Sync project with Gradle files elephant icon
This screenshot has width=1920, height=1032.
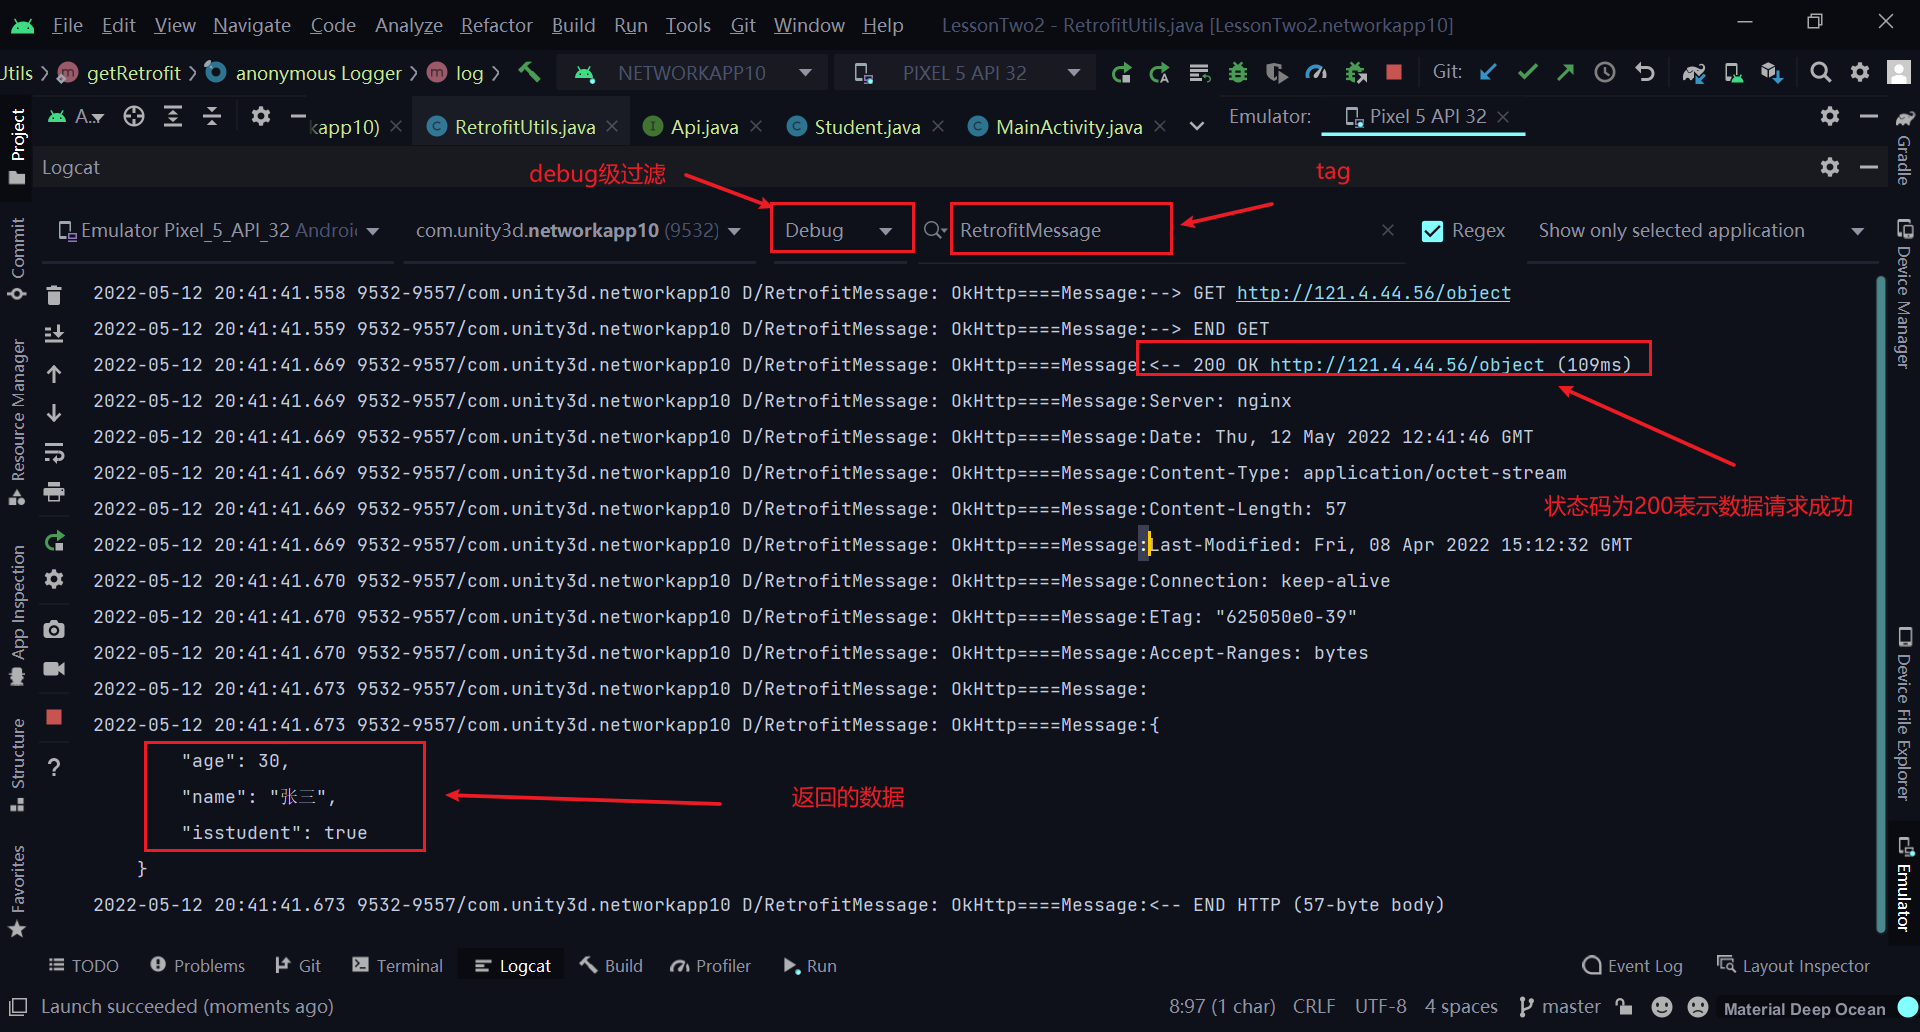[1693, 73]
